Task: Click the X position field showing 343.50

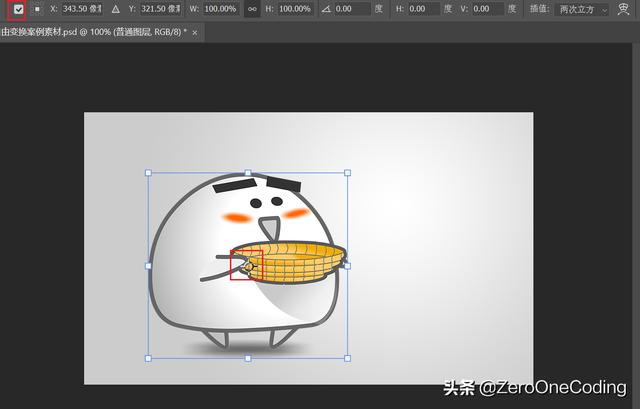Action: click(81, 9)
